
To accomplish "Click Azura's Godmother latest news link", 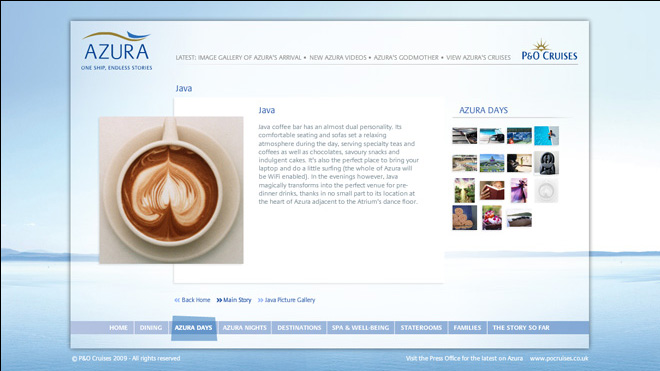I will [x=406, y=58].
